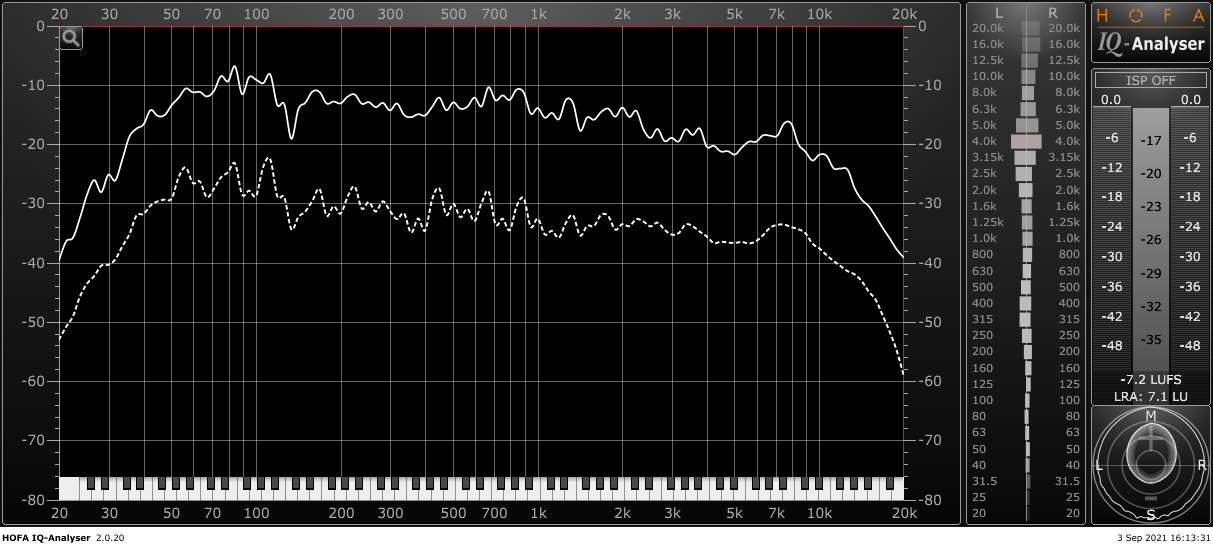The height and width of the screenshot is (547, 1213).
Task: Click the IQ-Analyser title label
Action: click(x=1150, y=44)
